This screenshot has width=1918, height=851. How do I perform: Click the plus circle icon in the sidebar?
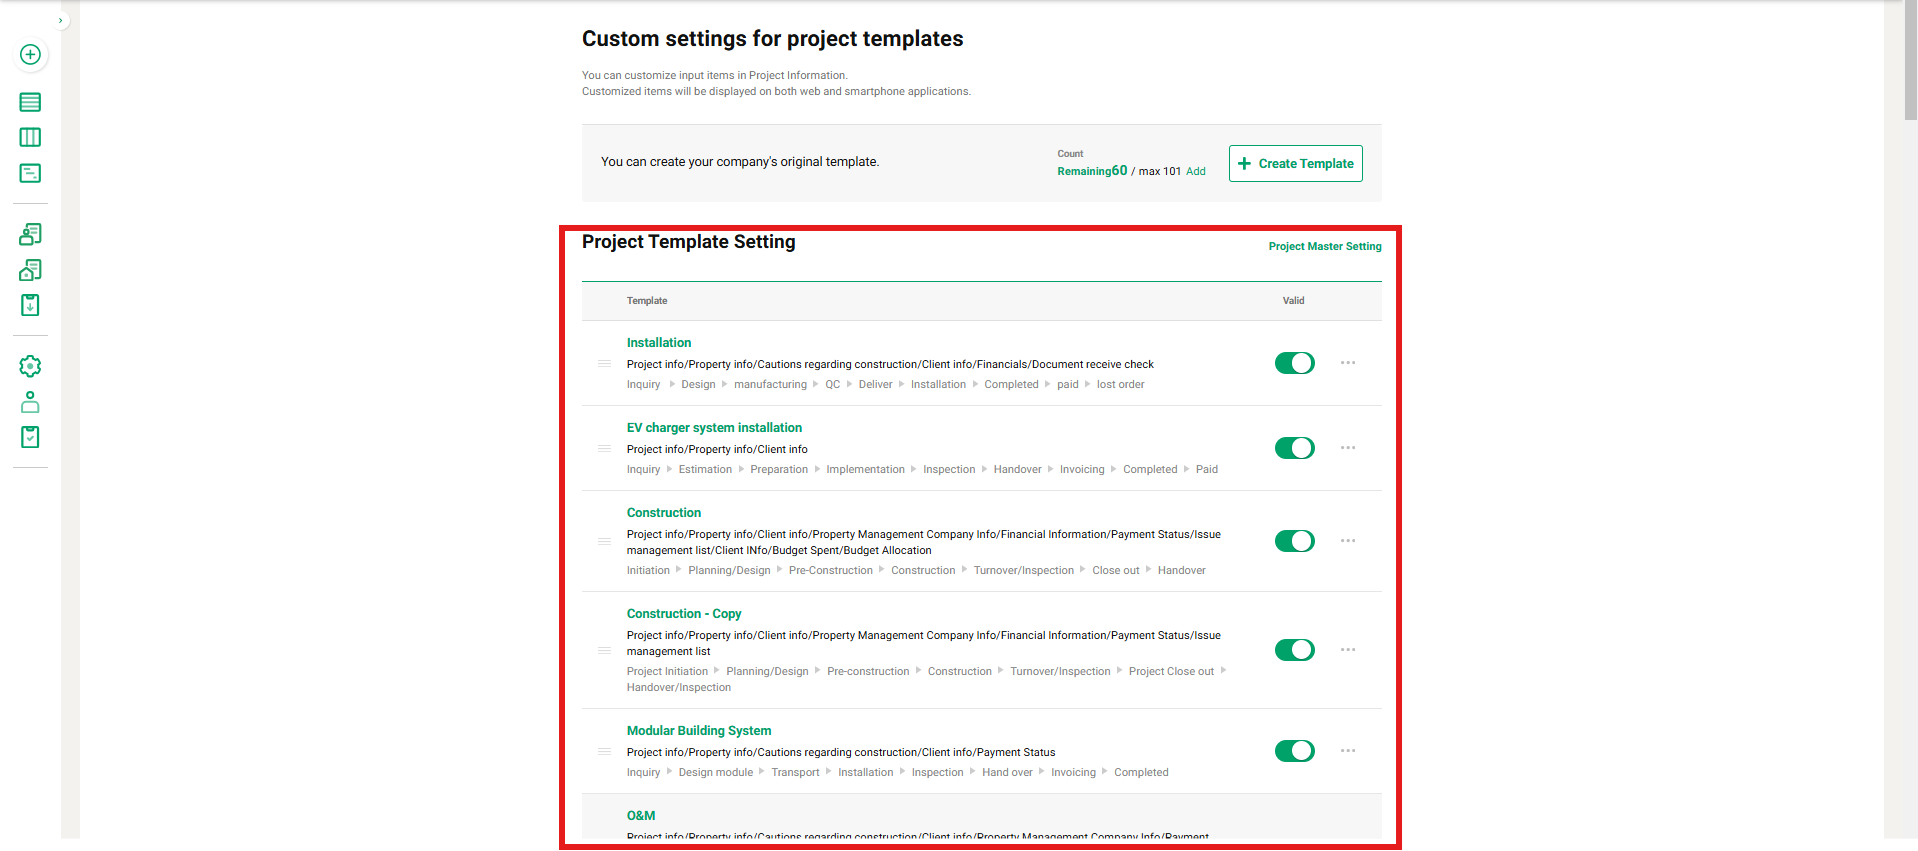[x=31, y=55]
